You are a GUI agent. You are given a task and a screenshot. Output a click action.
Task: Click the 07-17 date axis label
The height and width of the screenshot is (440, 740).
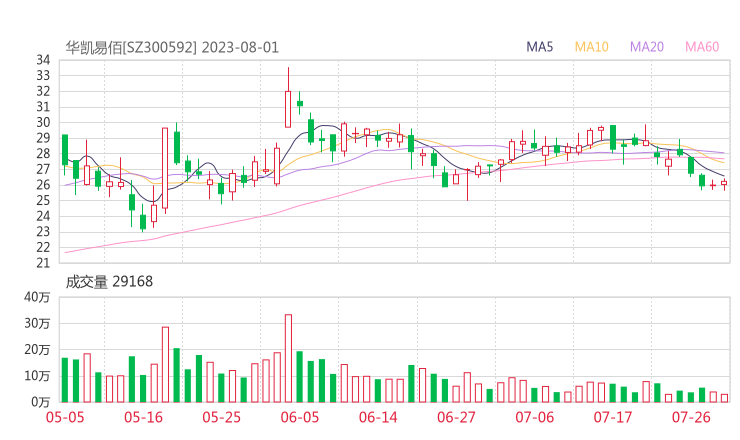point(613,417)
